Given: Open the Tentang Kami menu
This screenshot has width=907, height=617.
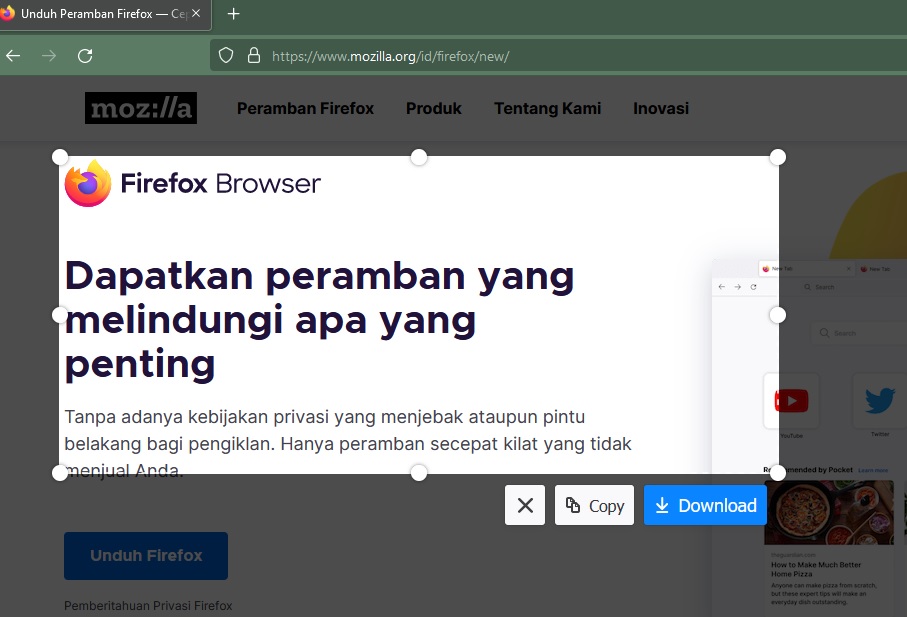Looking at the screenshot, I should (547, 109).
